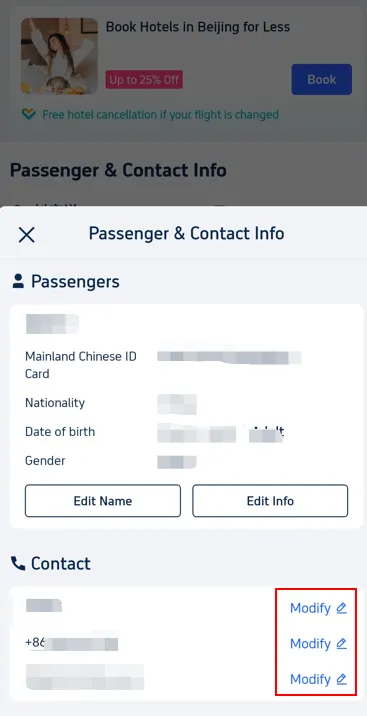Close the Passenger & Contact Info sheet
The width and height of the screenshot is (367, 716).
pos(26,235)
